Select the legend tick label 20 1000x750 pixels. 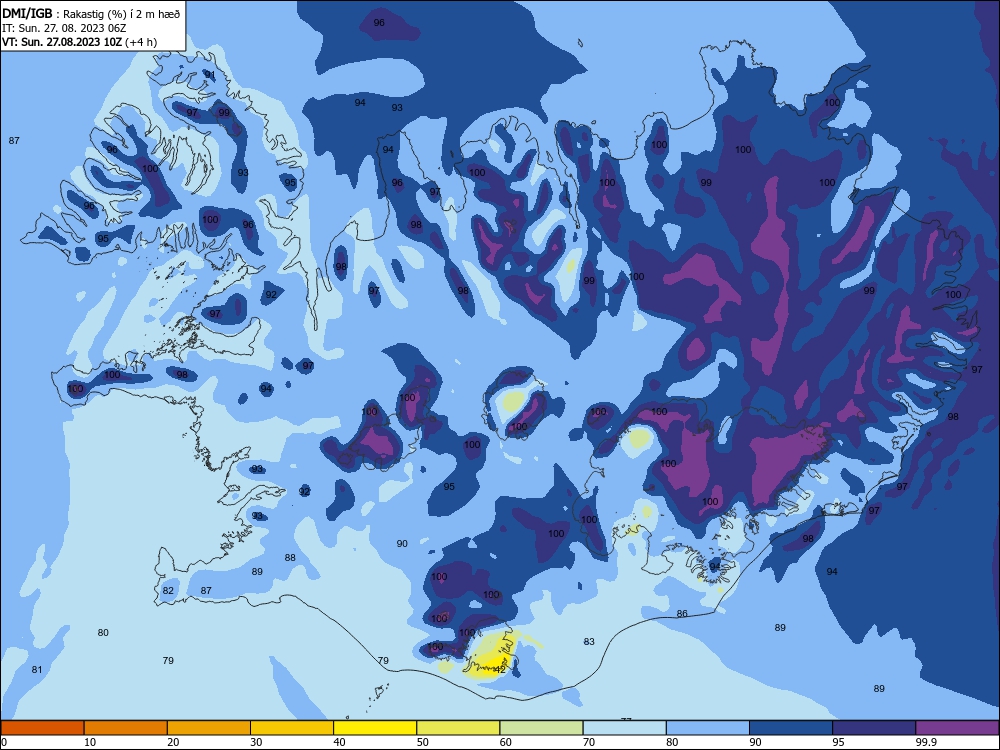(x=173, y=742)
